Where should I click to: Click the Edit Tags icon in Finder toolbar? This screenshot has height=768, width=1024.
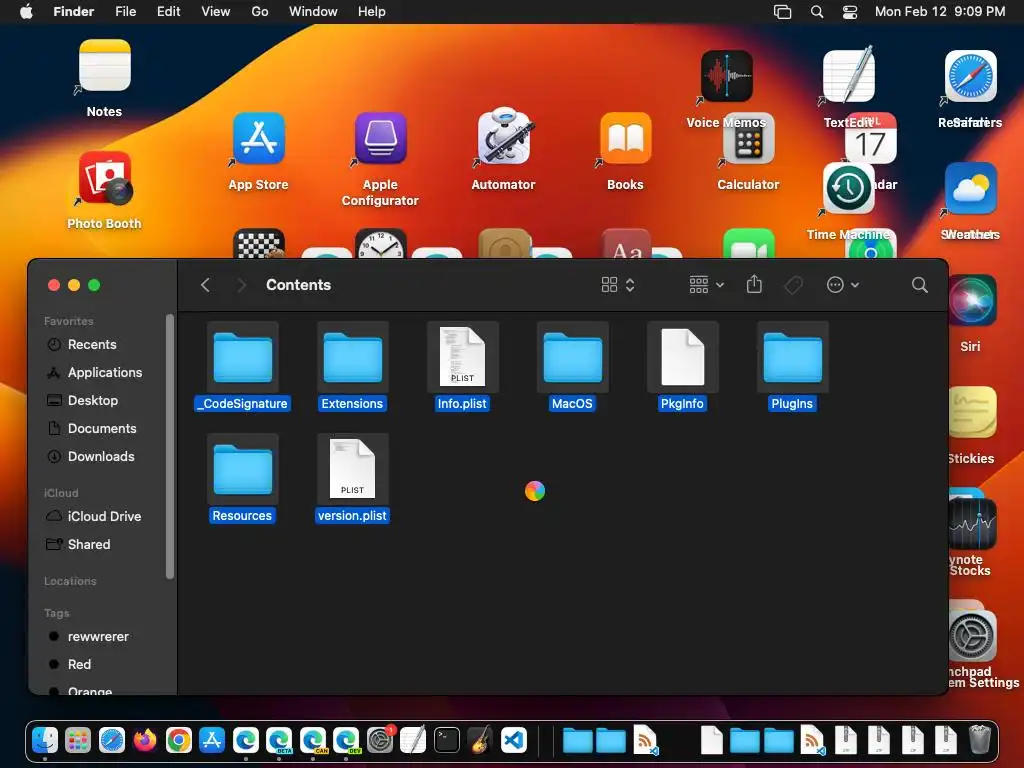click(x=793, y=285)
